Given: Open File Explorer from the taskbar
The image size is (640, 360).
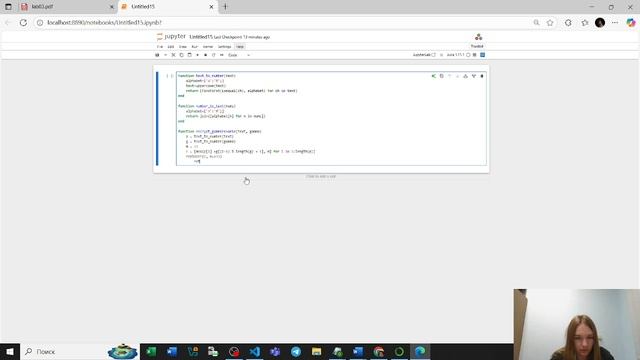Looking at the screenshot, I should [316, 351].
